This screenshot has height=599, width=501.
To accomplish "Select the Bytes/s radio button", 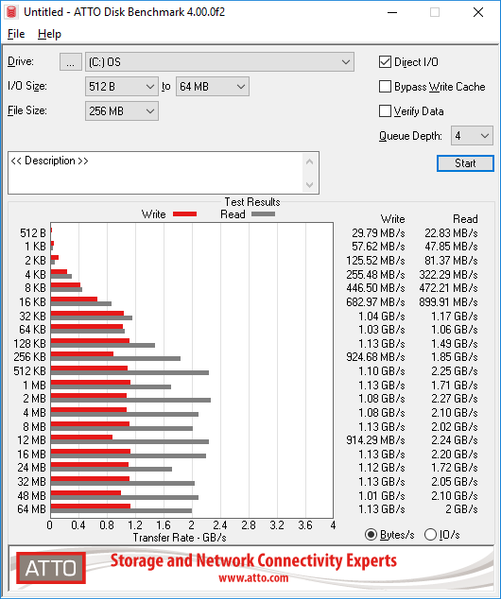I will [371, 534].
